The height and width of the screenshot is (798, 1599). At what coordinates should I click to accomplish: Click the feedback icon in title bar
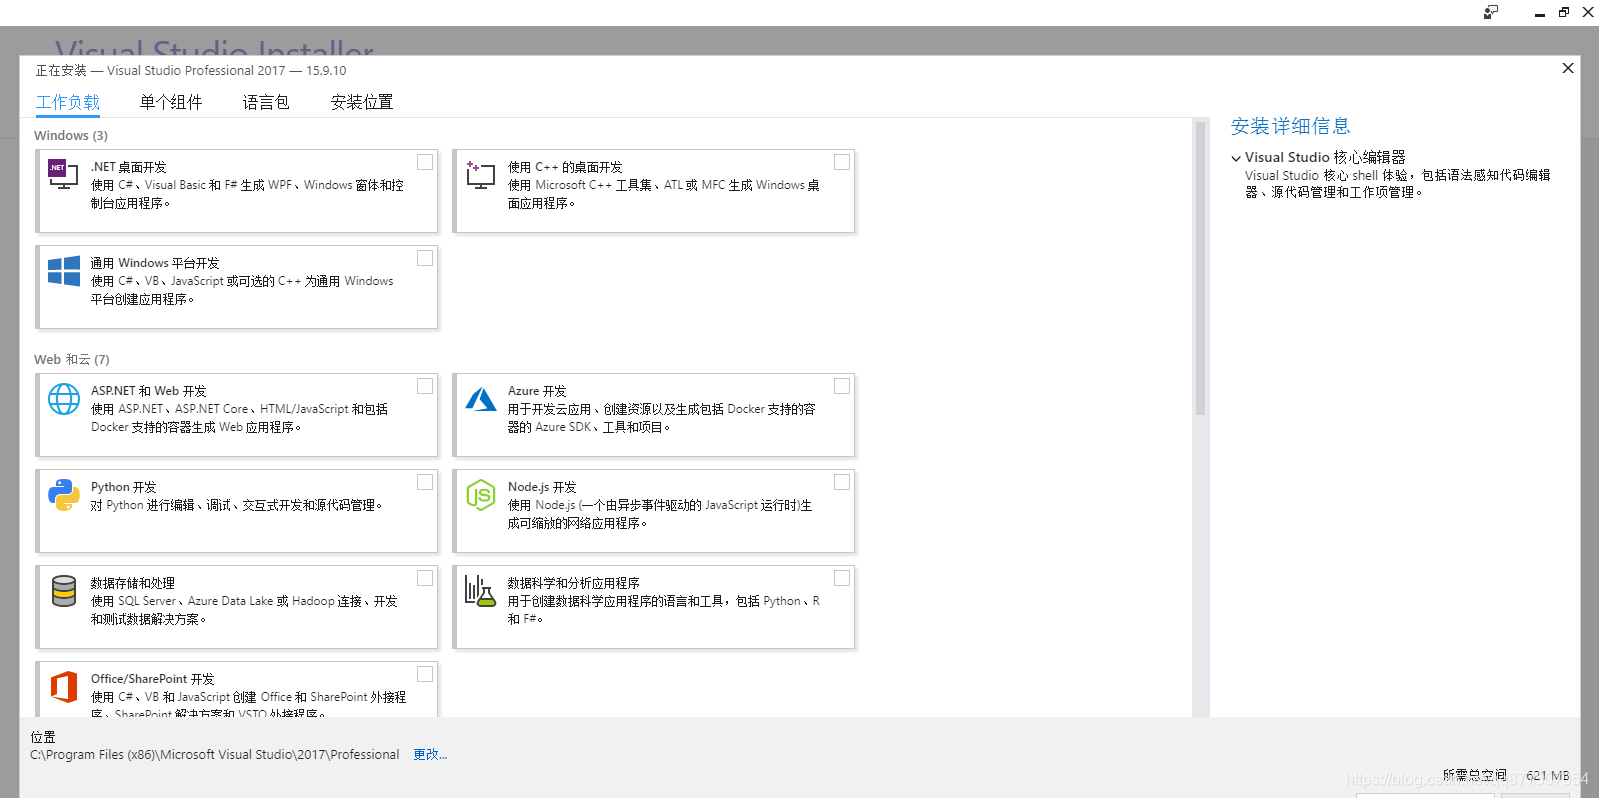click(x=1491, y=12)
